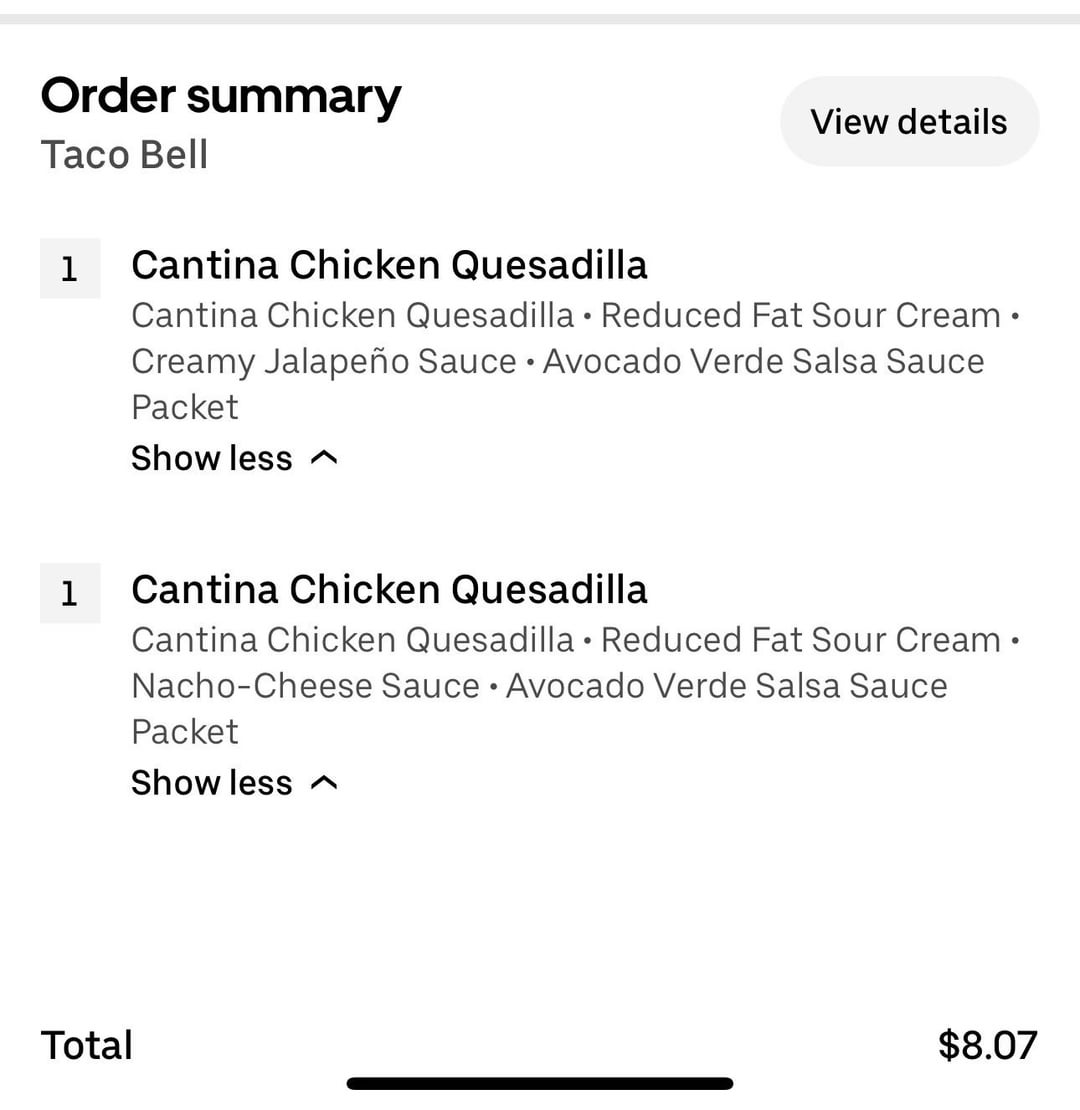The image size is (1080, 1110).
Task: Click the Total label
Action: 87,1045
